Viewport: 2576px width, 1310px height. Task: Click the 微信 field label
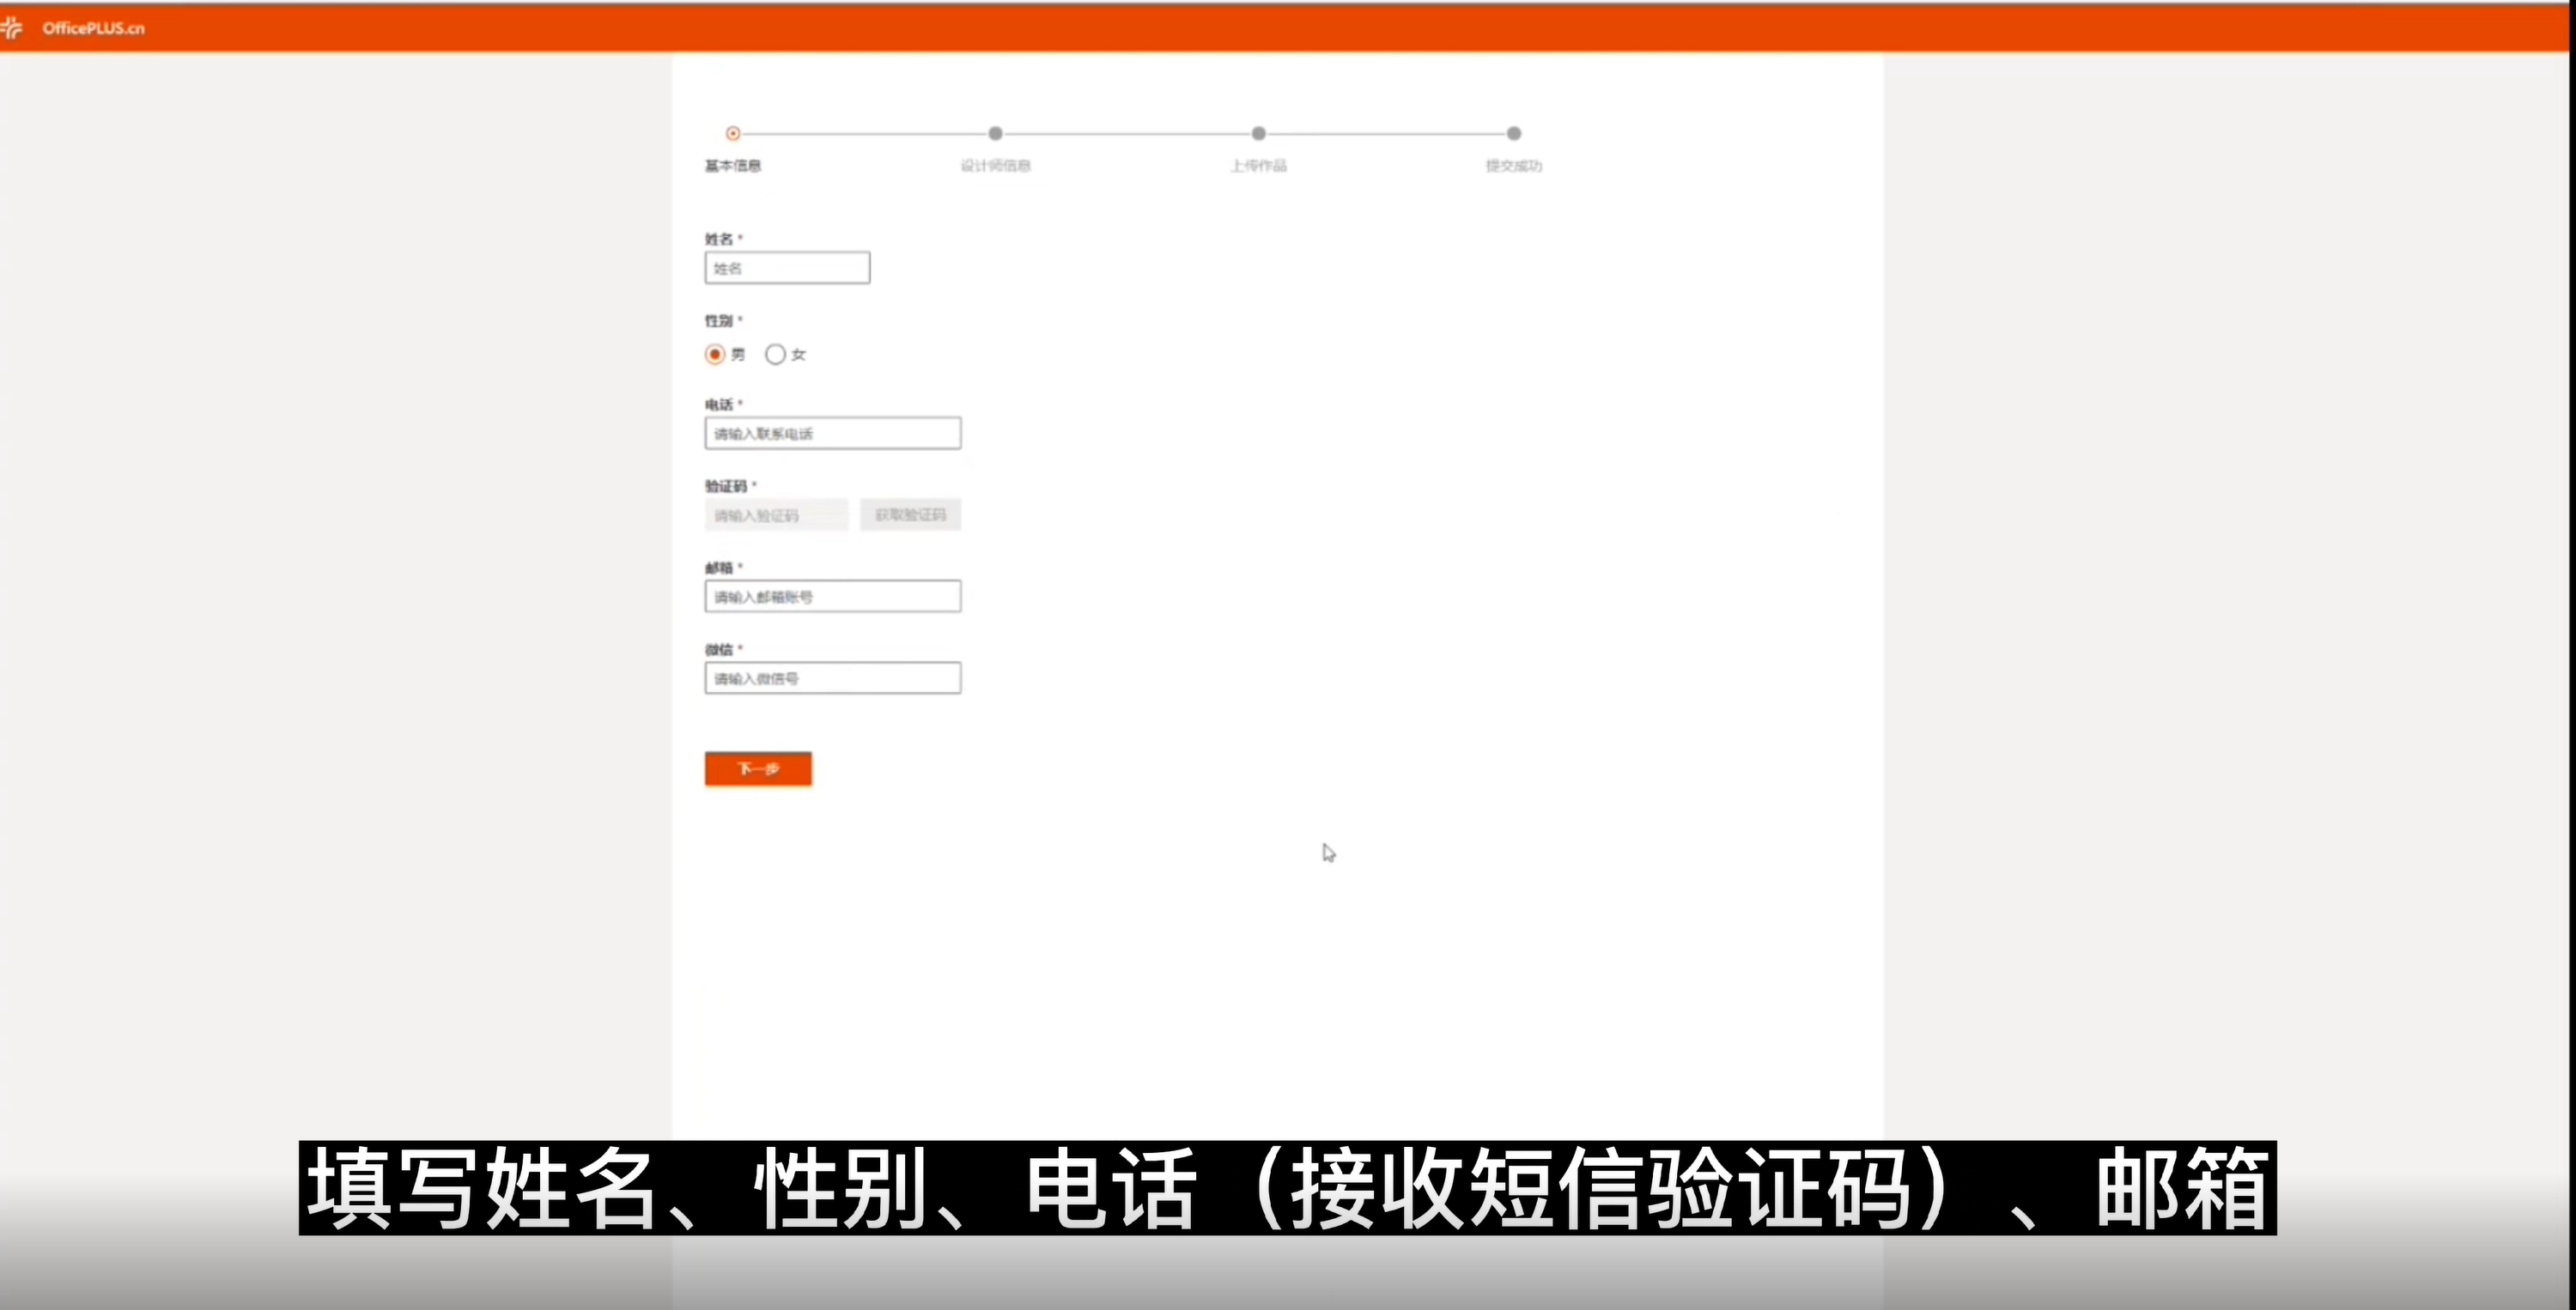(719, 650)
